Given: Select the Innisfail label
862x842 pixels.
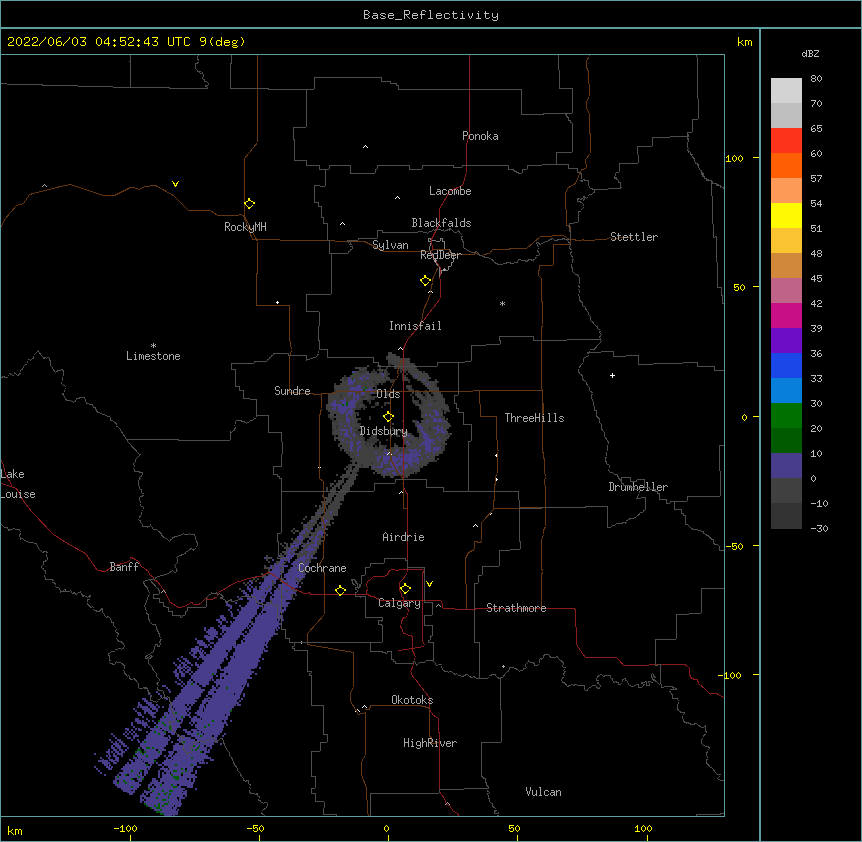Looking at the screenshot, I should pos(415,326).
